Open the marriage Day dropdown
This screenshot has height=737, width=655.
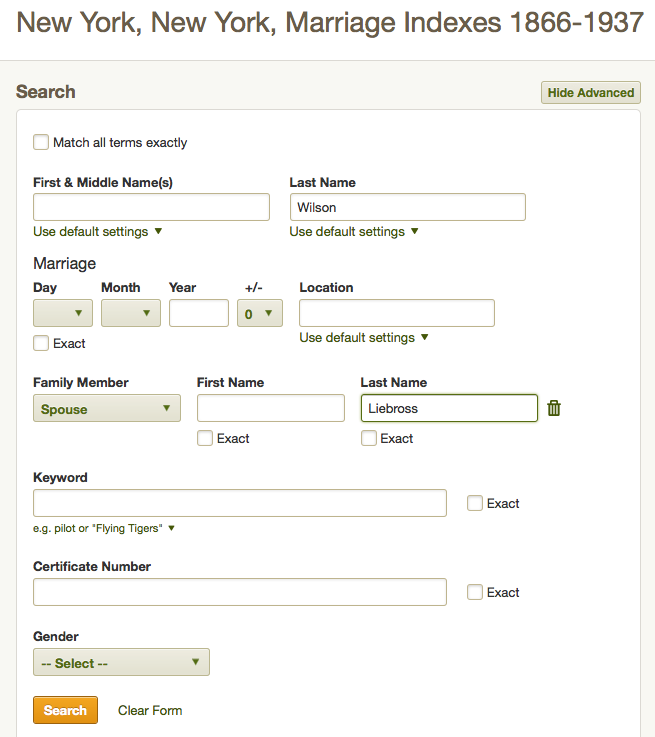tap(62, 313)
